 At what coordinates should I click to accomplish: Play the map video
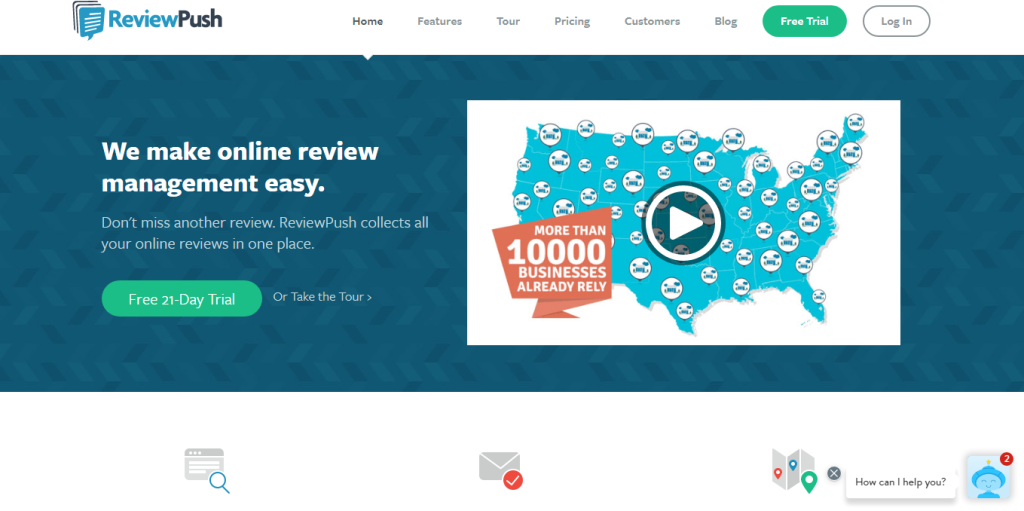click(683, 223)
